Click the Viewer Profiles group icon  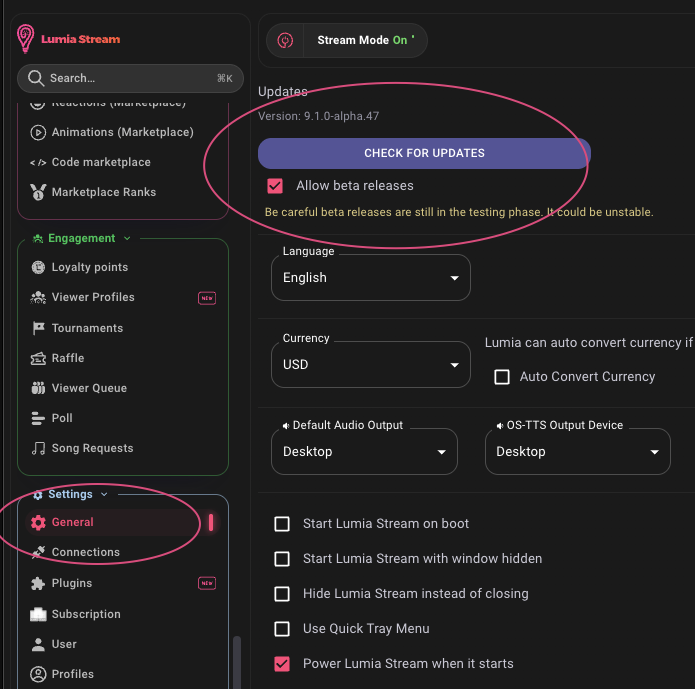pos(38,298)
